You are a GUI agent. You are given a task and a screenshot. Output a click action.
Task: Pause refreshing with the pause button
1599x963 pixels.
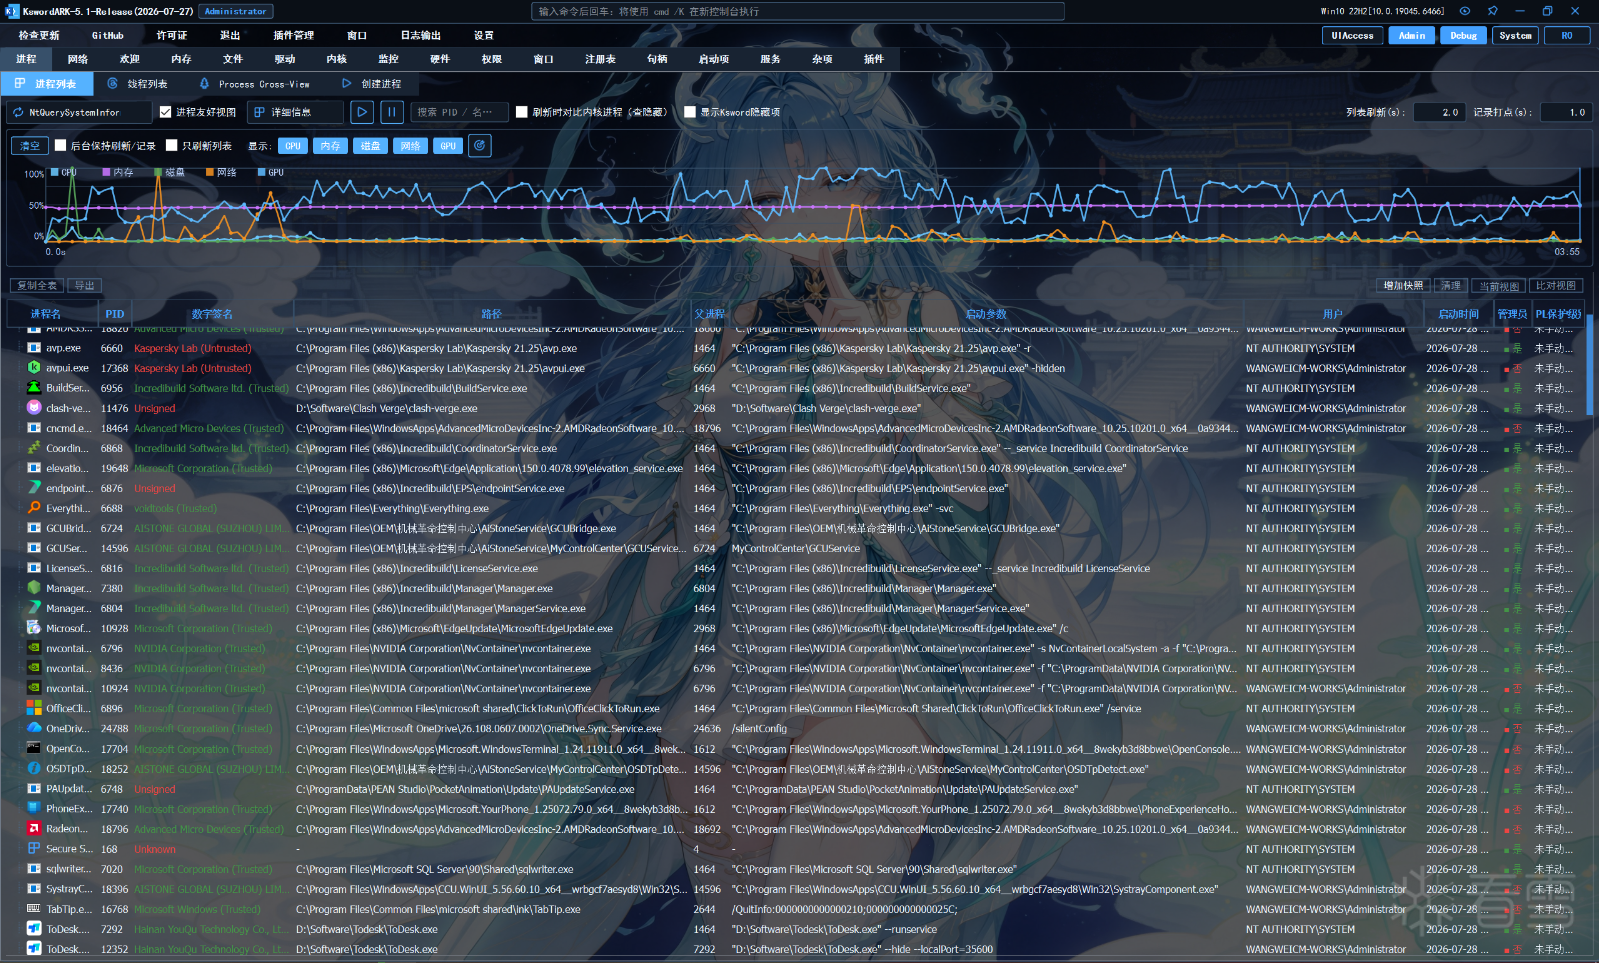(392, 112)
